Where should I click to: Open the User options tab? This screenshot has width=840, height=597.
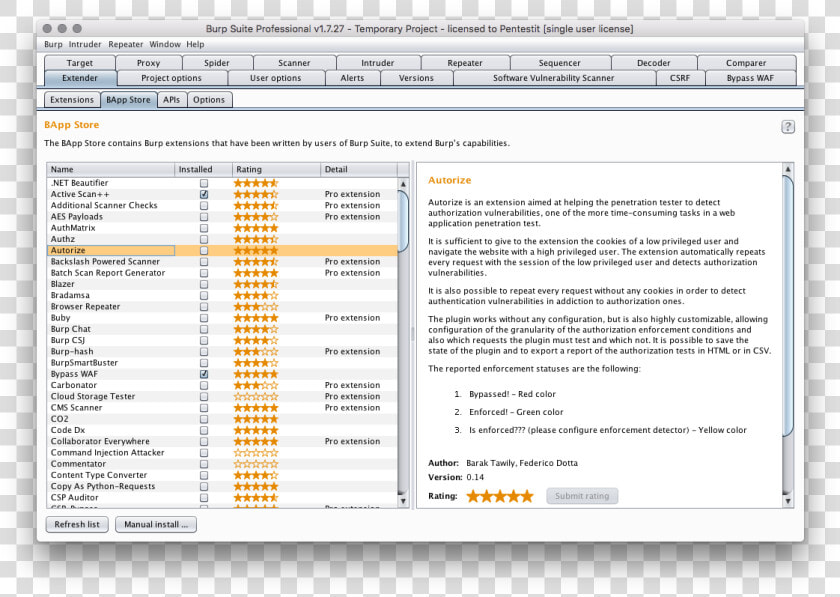pos(275,78)
